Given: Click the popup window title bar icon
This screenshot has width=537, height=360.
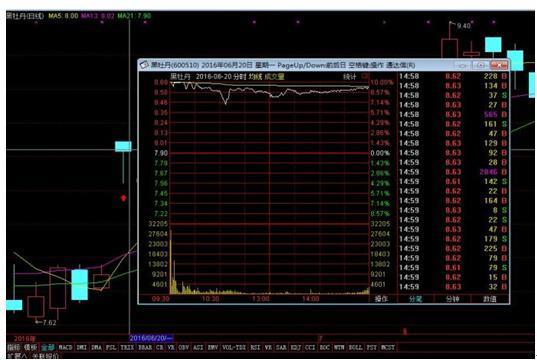Looking at the screenshot, I should pyautogui.click(x=144, y=65).
